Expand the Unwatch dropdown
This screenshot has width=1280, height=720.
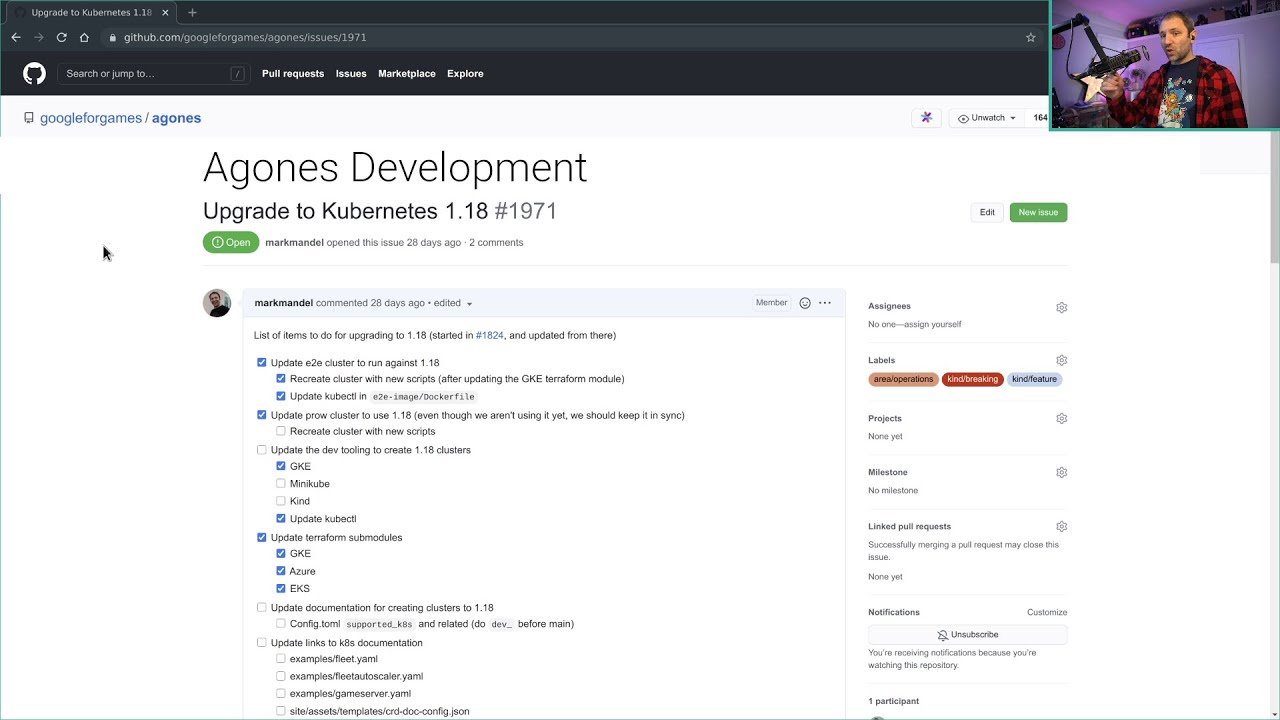pos(986,117)
